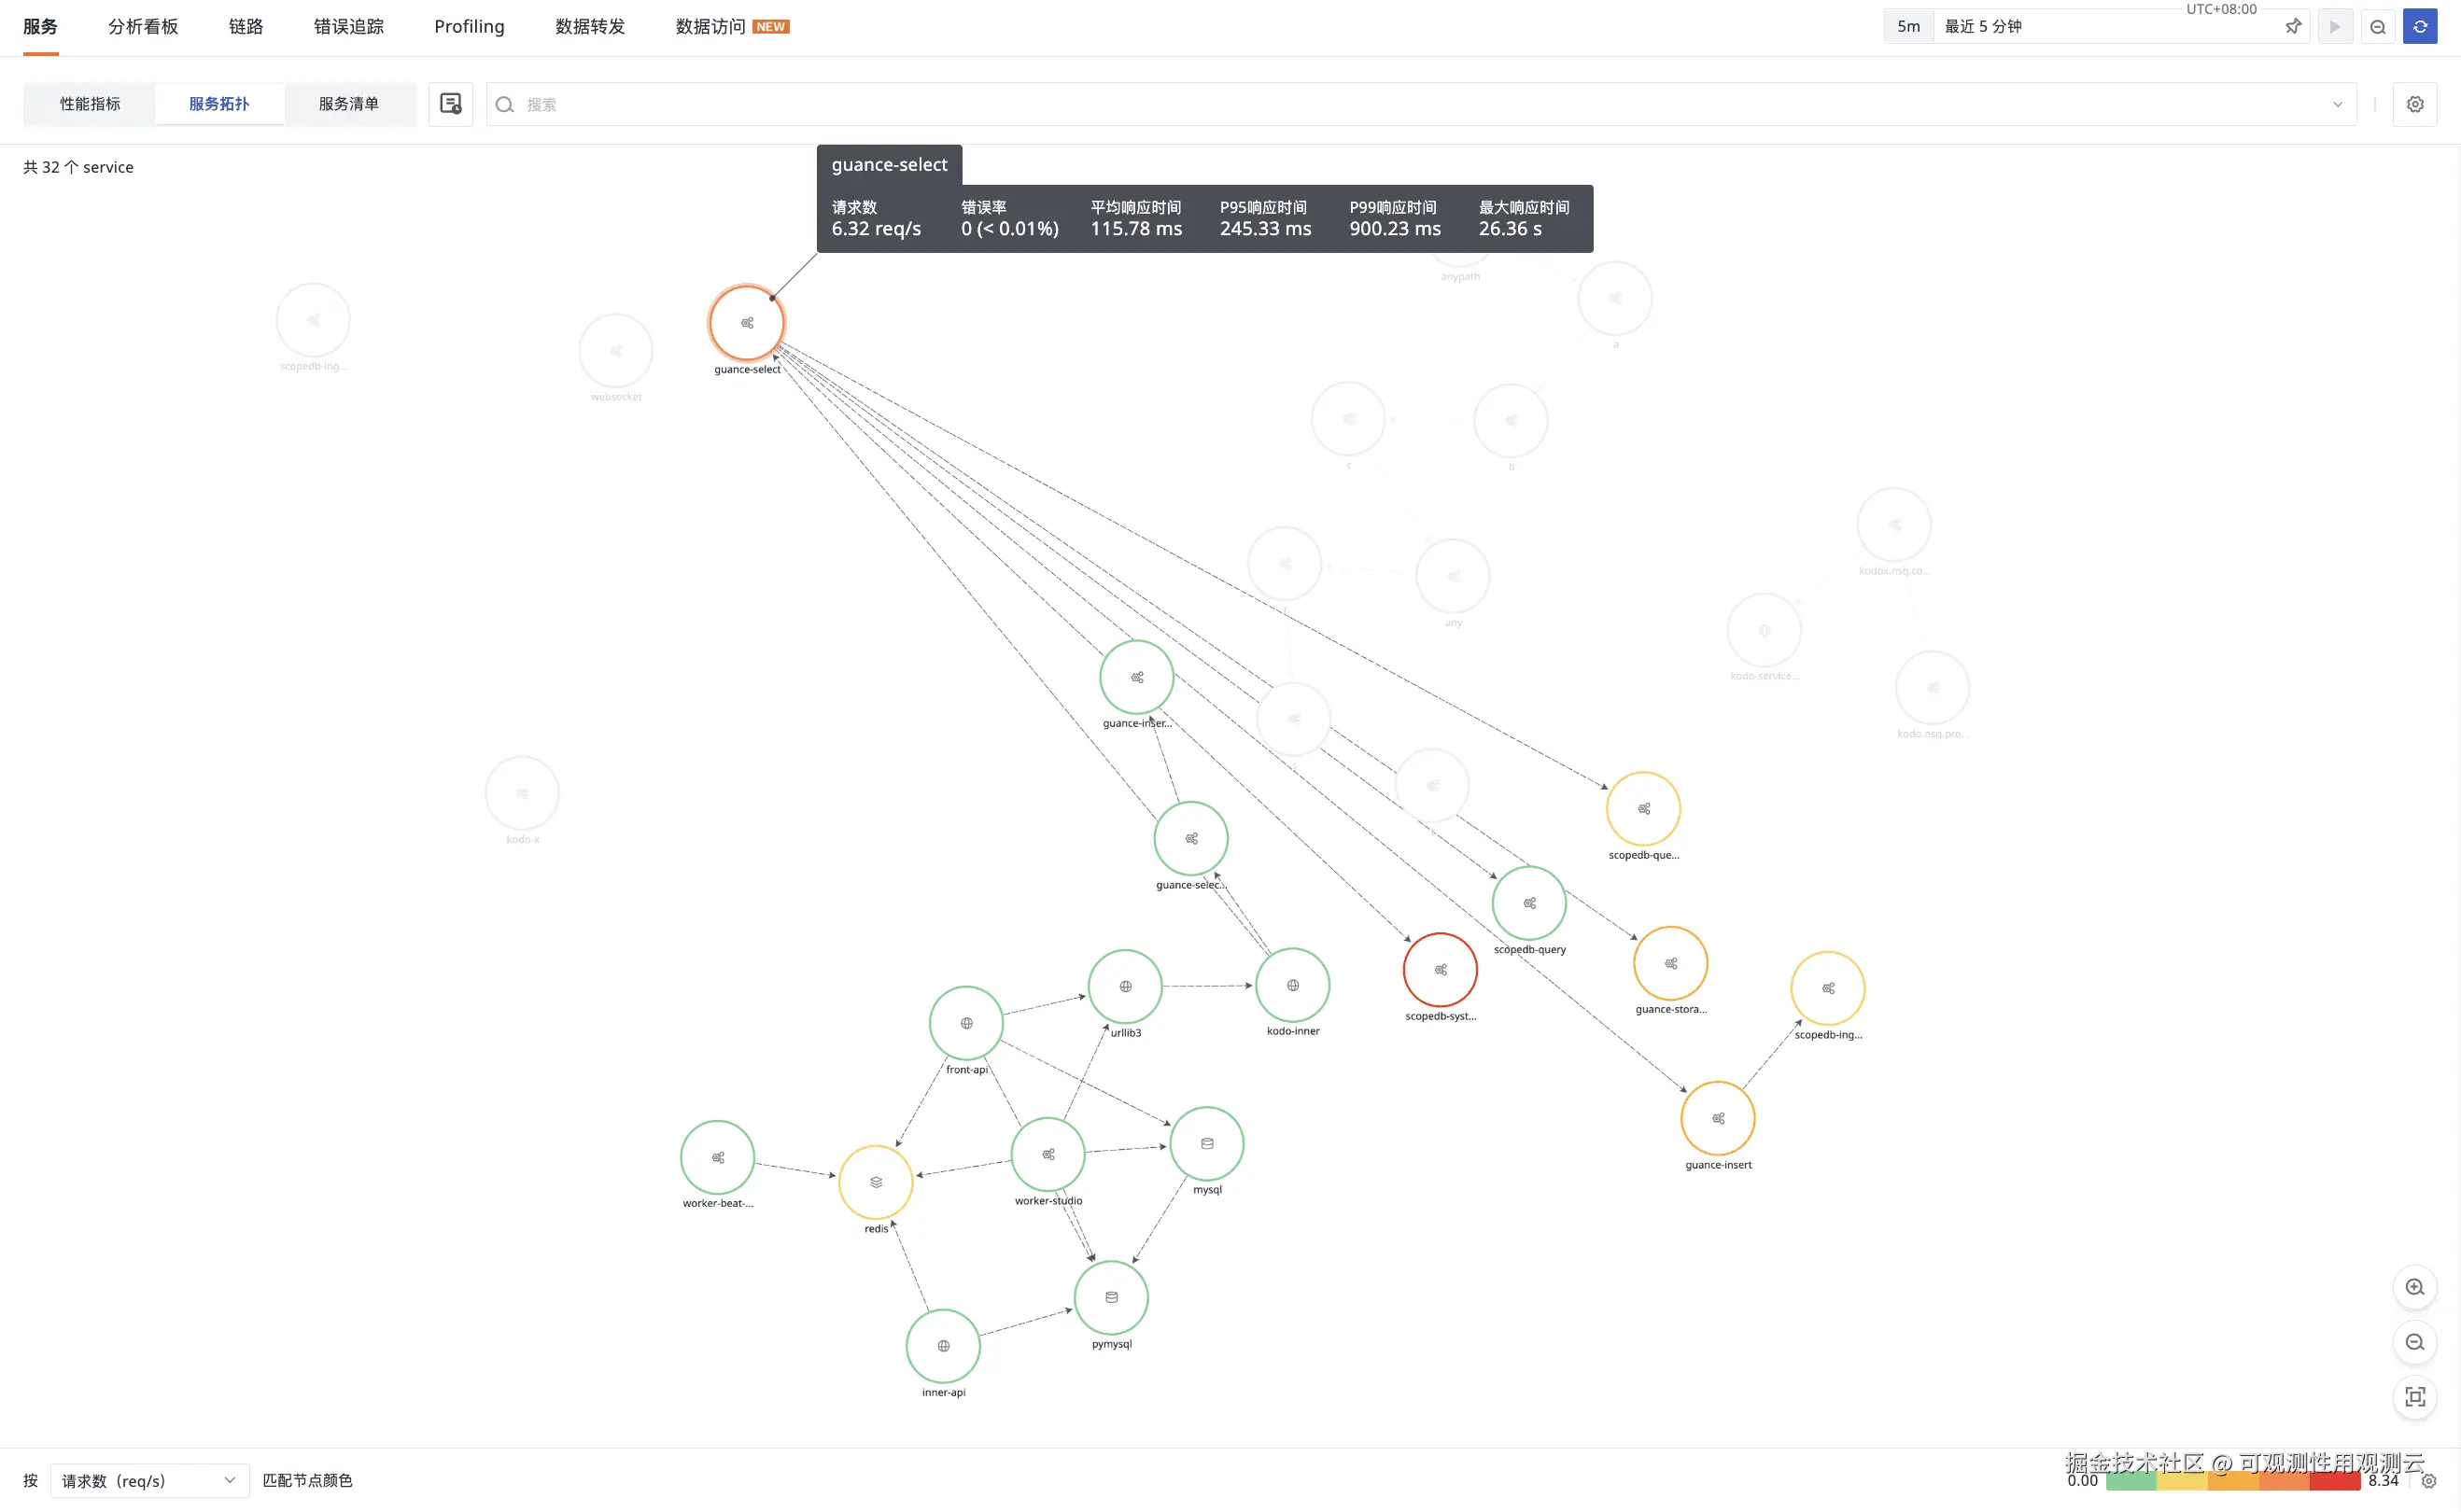Click the red scopedb-syst... service node
Screen dimensions: 2461x1512
[1439, 969]
